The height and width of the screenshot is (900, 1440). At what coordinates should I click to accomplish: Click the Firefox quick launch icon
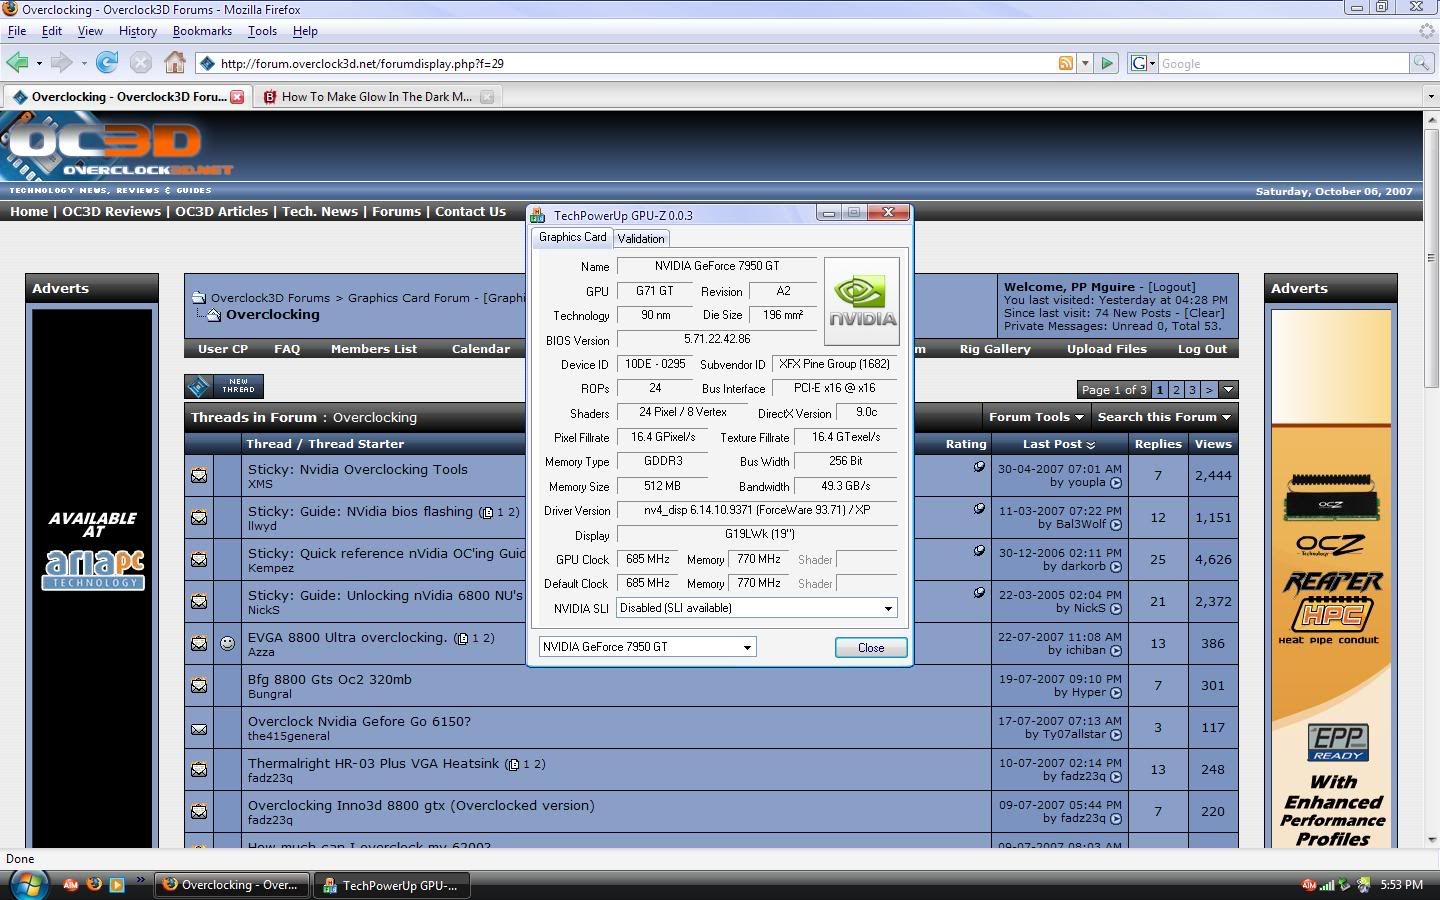click(x=94, y=884)
